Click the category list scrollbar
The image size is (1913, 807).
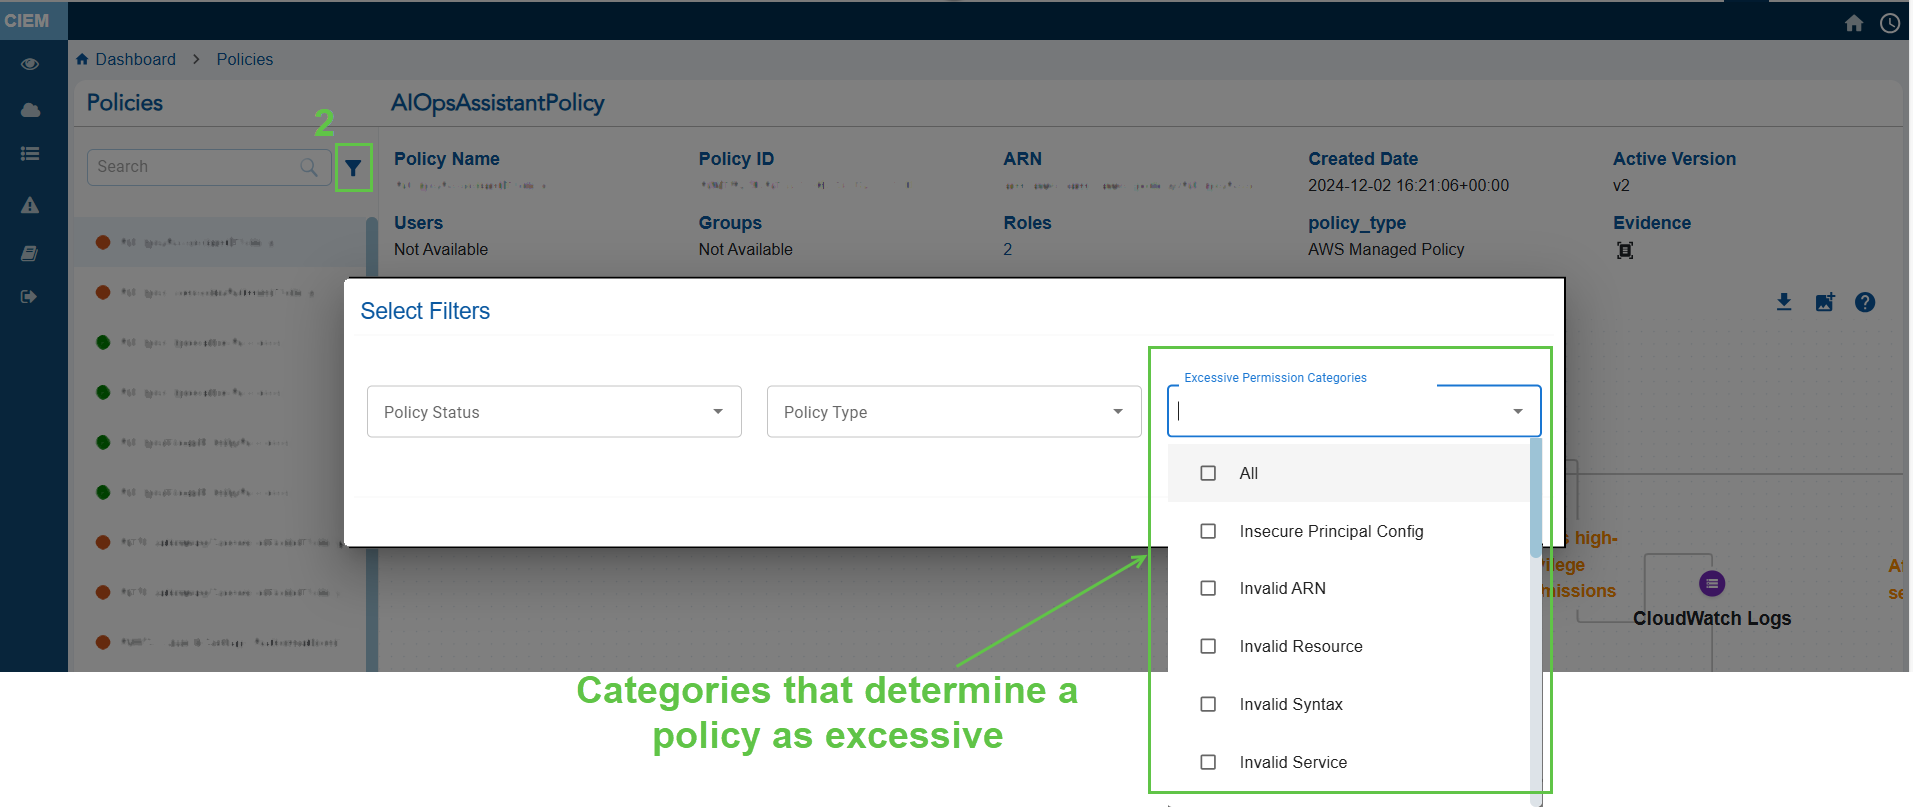click(1535, 500)
